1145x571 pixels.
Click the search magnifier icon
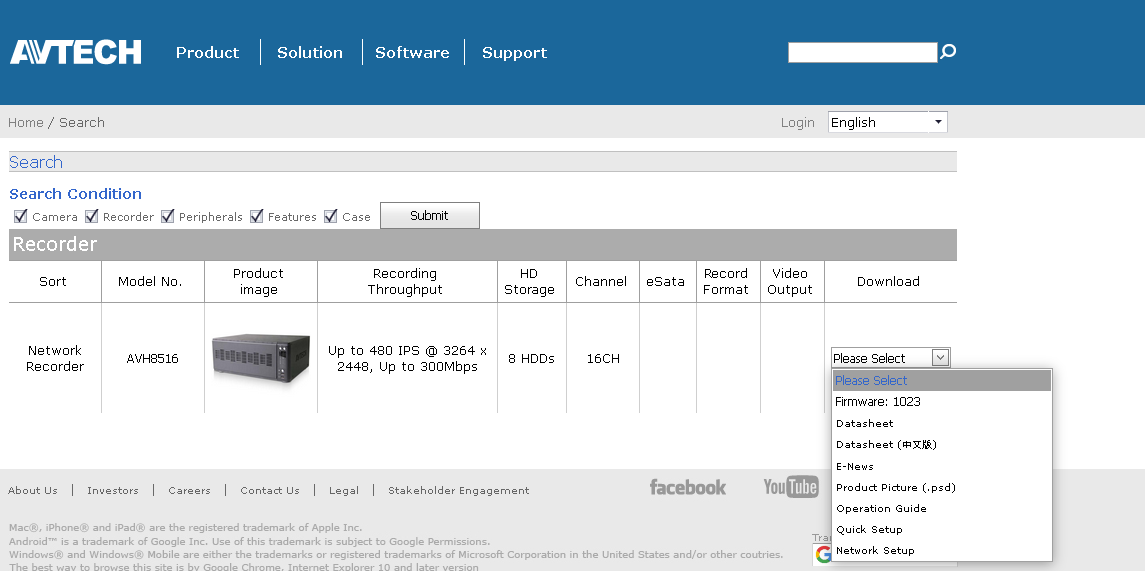tap(948, 52)
